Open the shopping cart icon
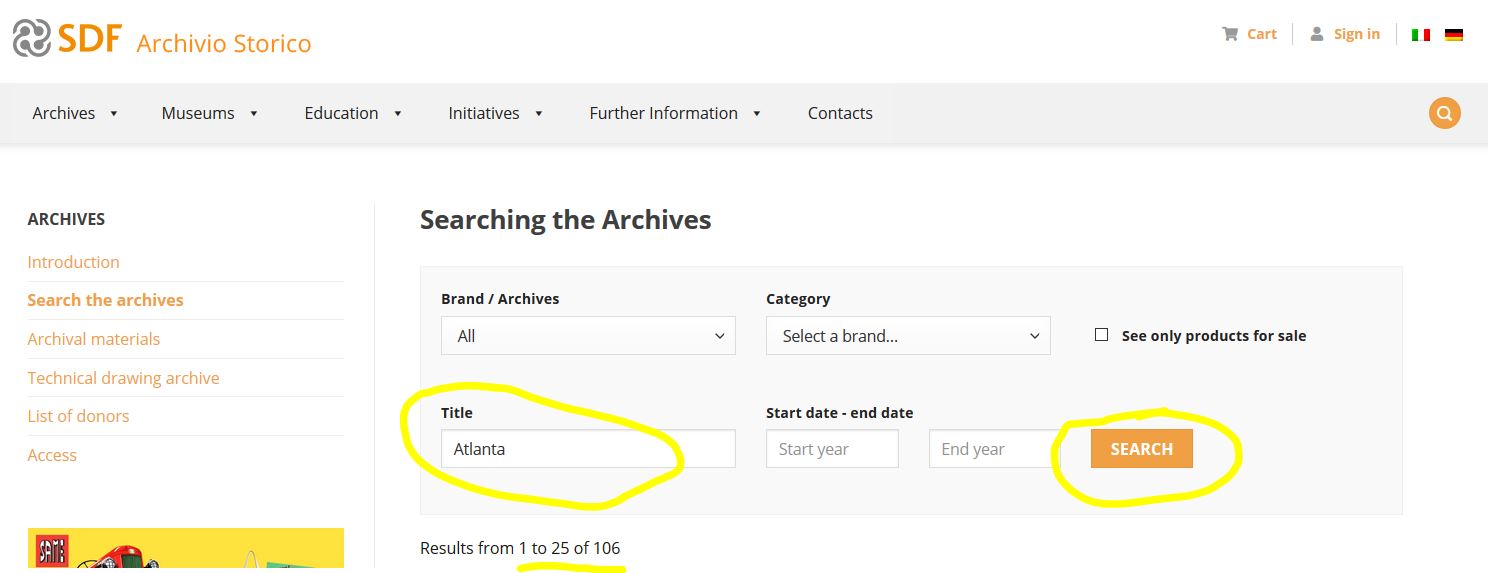 pos(1230,34)
